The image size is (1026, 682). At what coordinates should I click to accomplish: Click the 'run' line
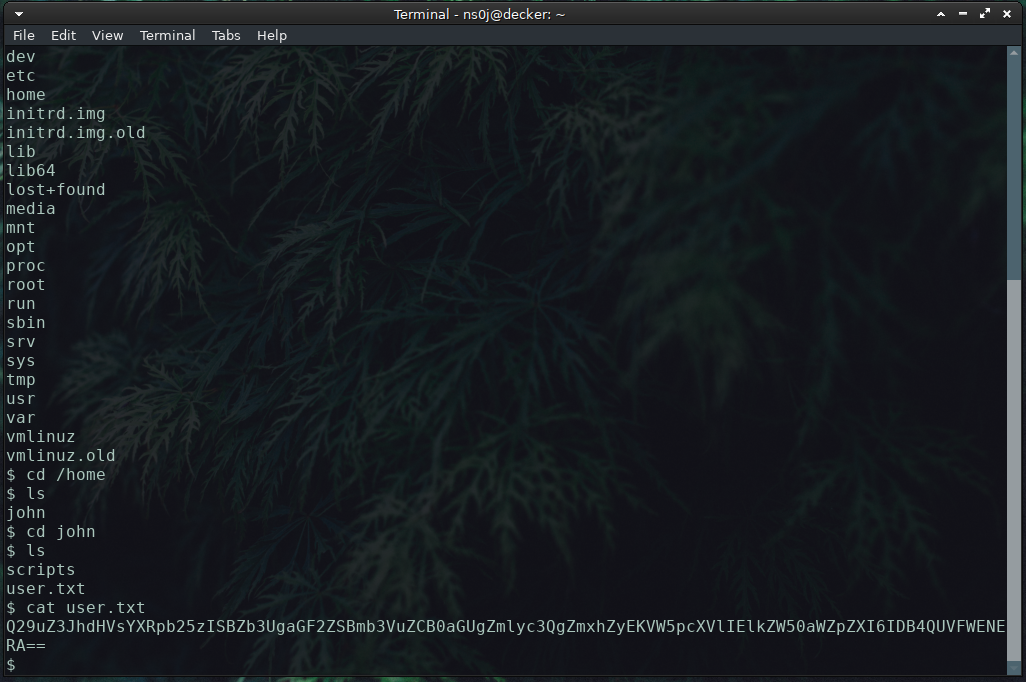(x=20, y=304)
